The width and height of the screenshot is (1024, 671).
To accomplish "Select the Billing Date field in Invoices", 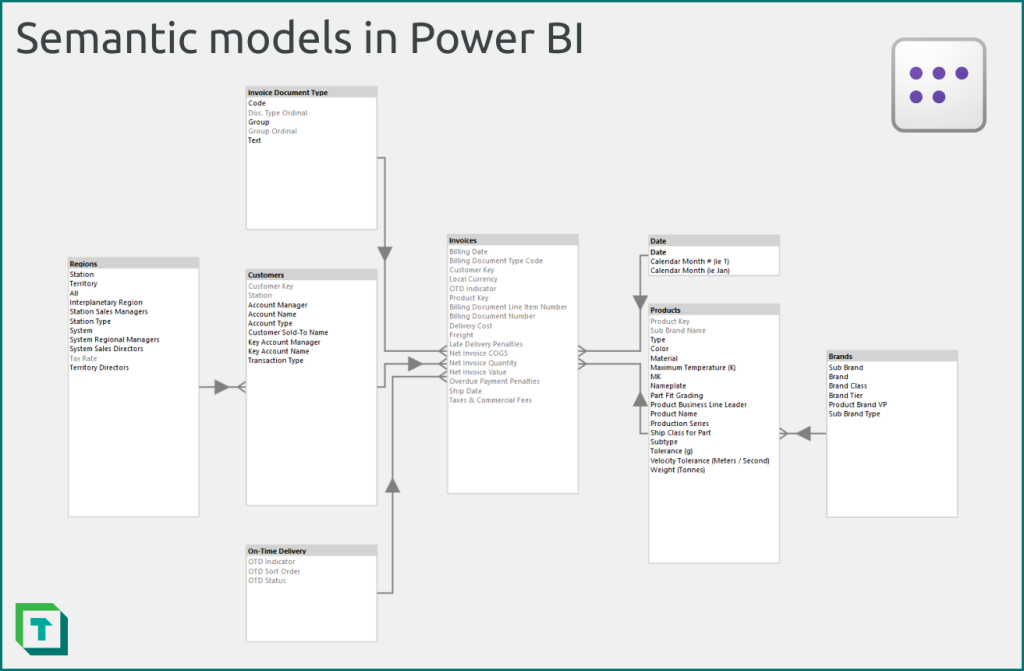I will coord(470,251).
